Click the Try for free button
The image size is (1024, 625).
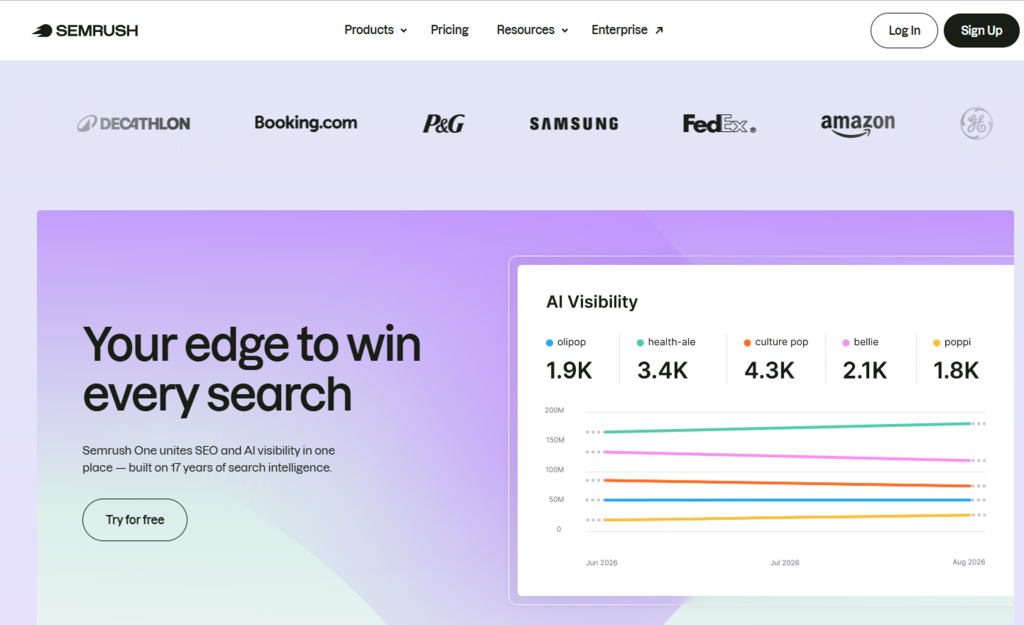pos(134,519)
